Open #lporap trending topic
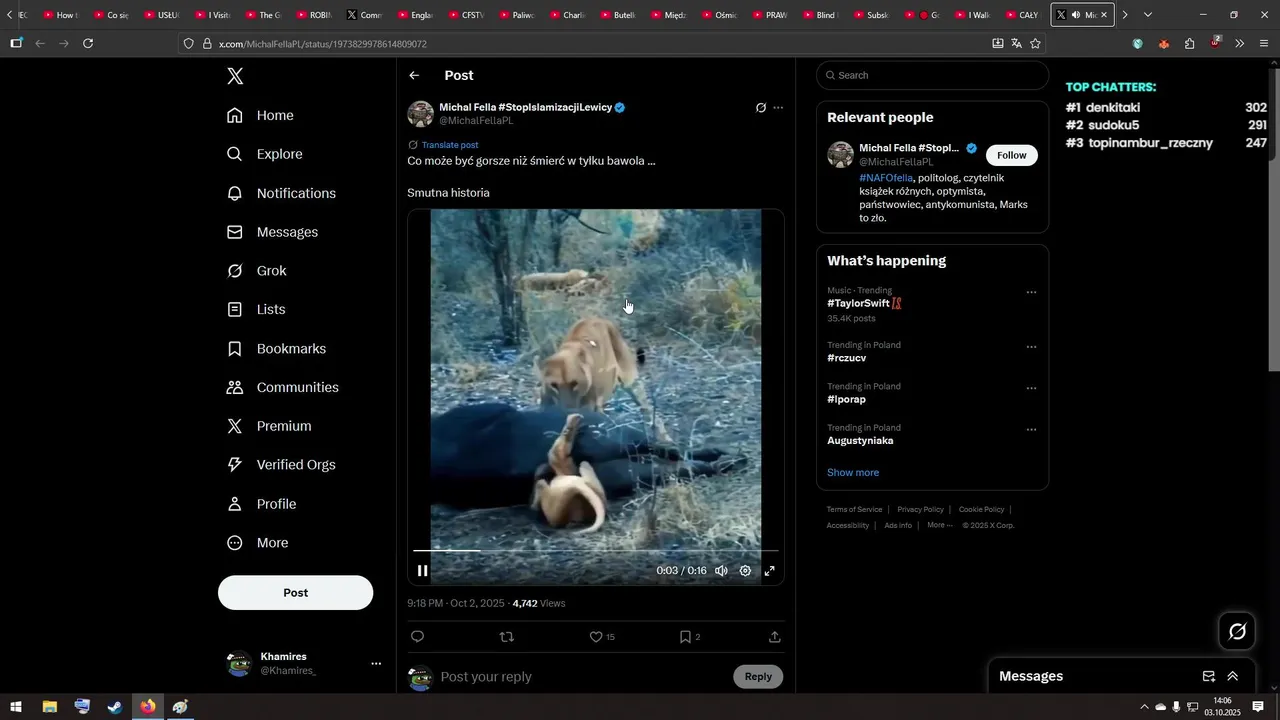 tap(846, 399)
